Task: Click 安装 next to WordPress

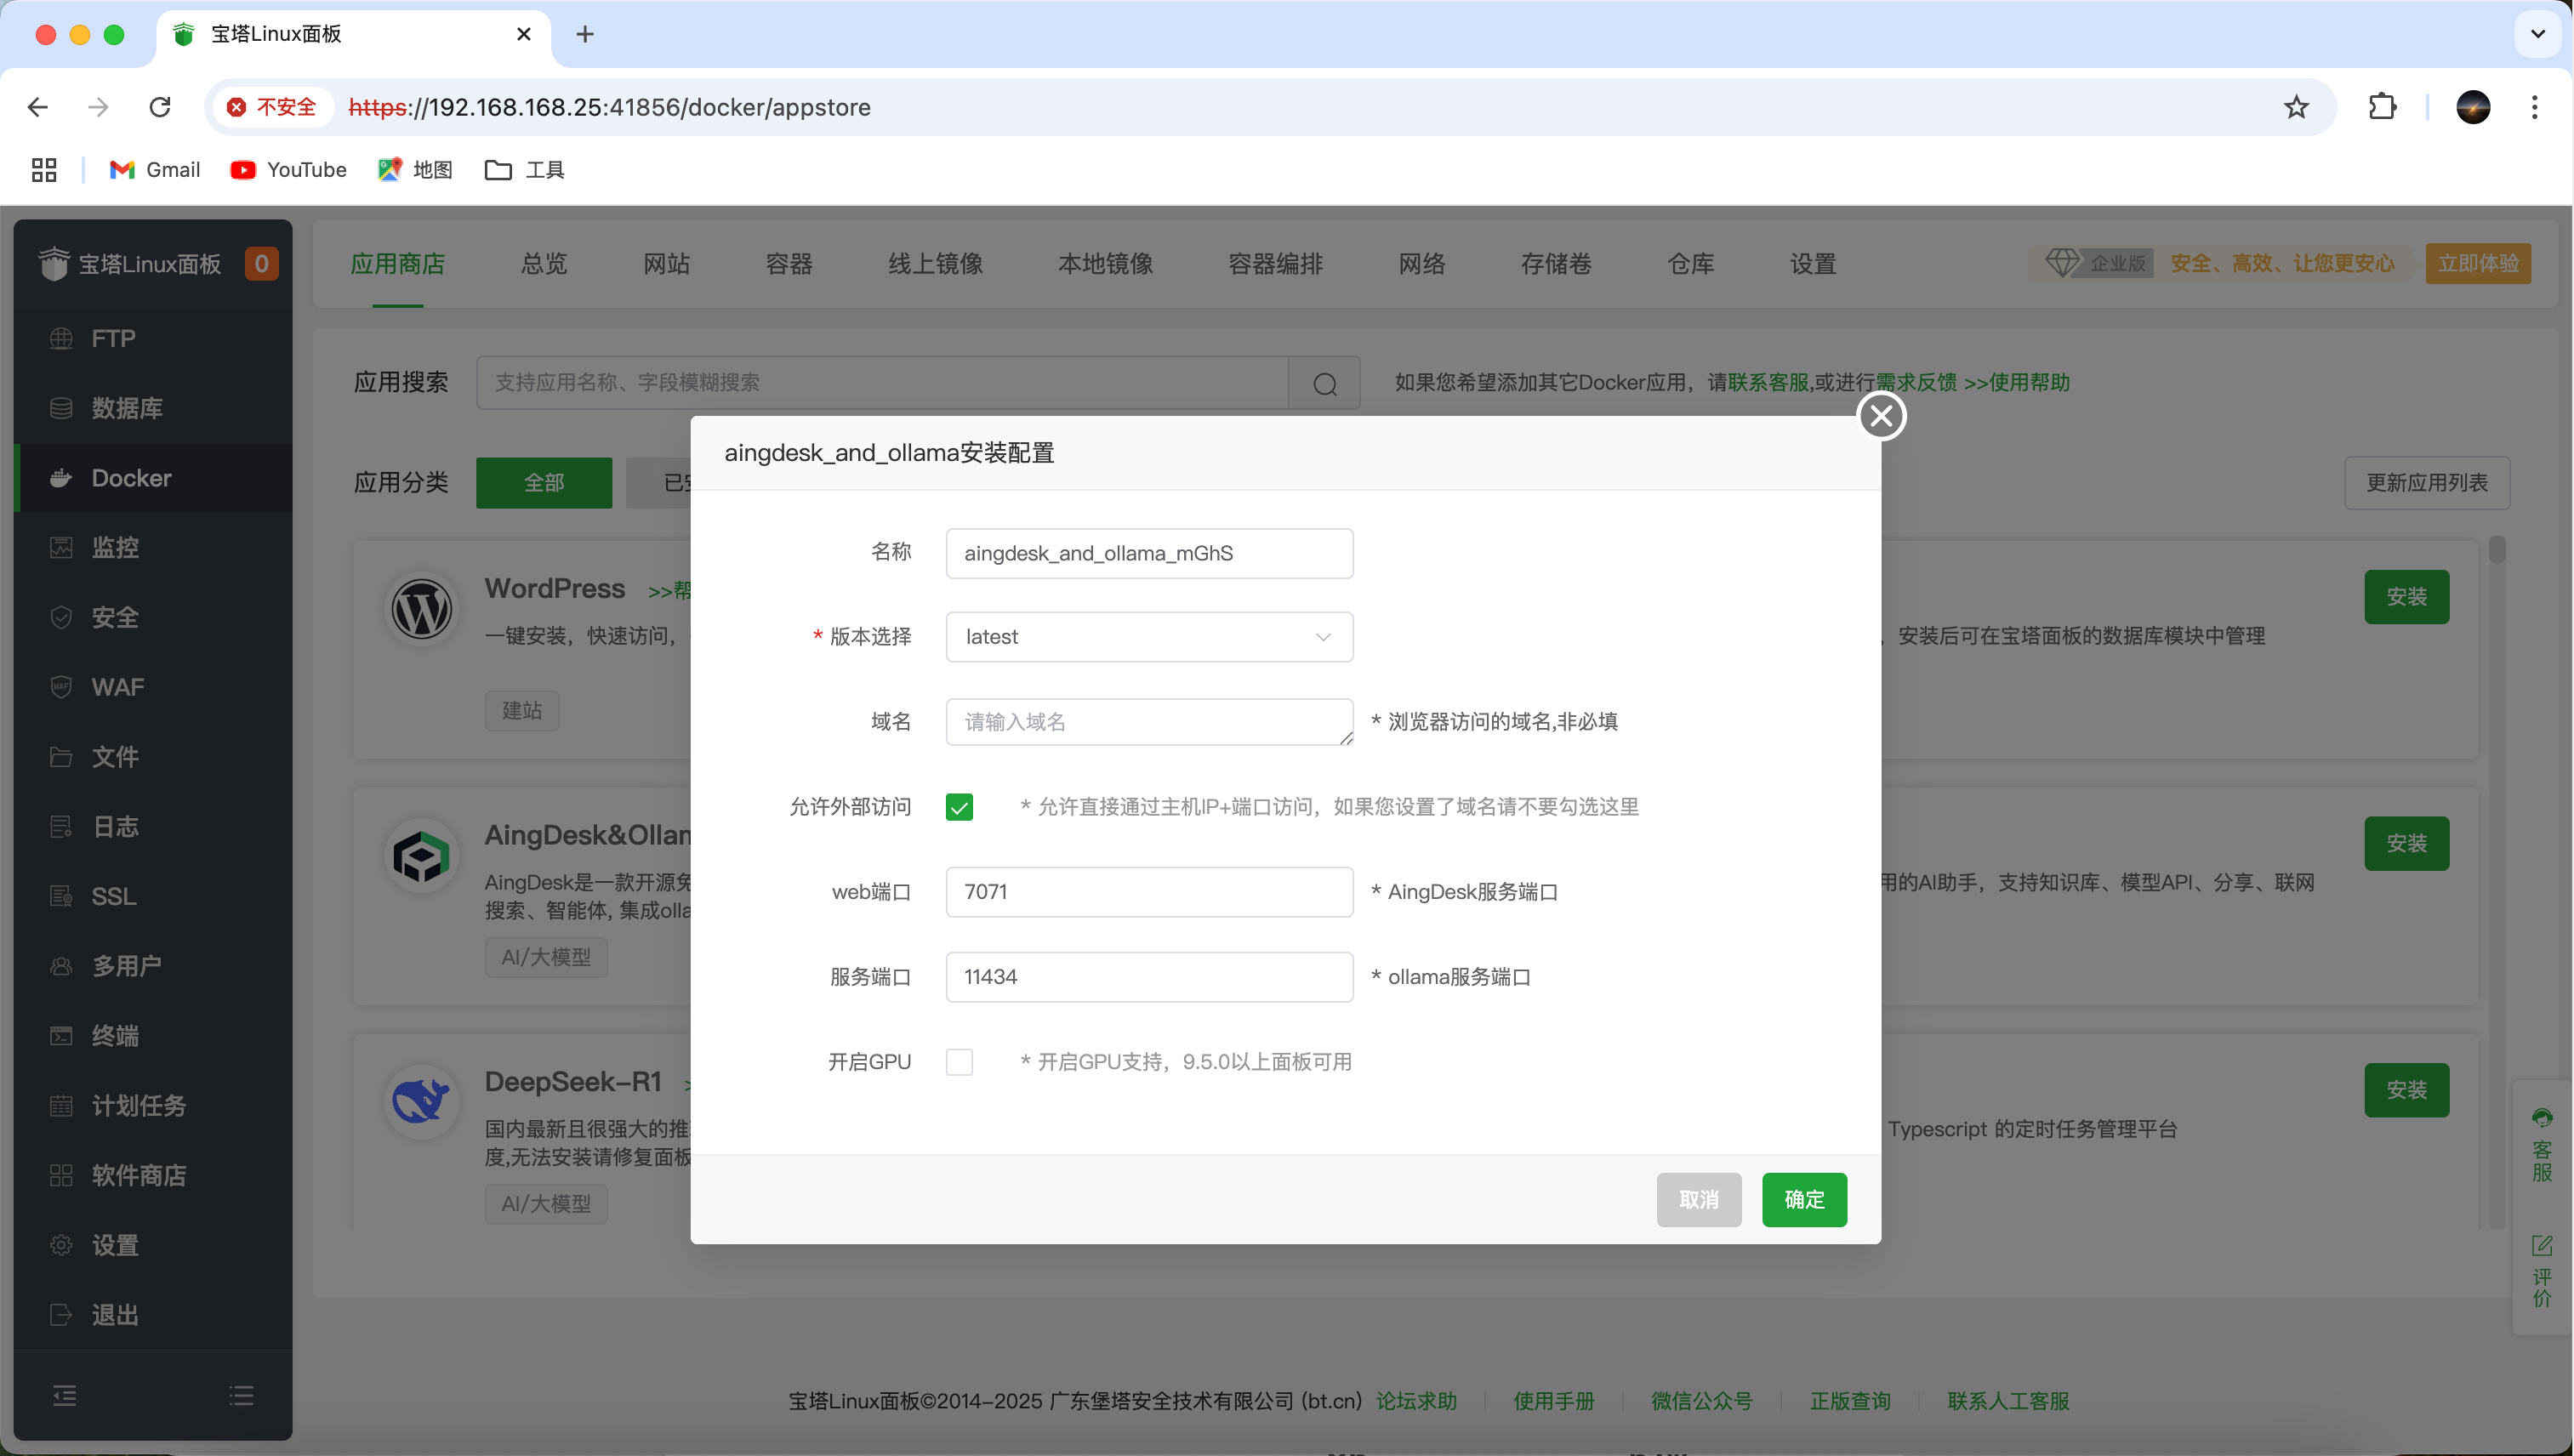Action: pyautogui.click(x=2406, y=597)
